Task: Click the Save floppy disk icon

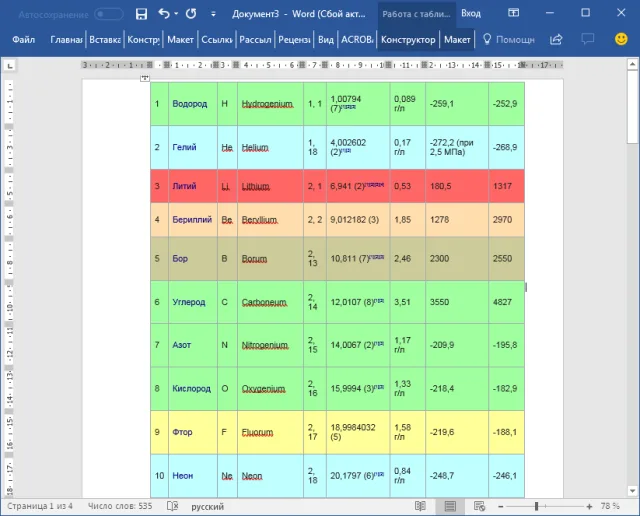Action: [x=141, y=14]
